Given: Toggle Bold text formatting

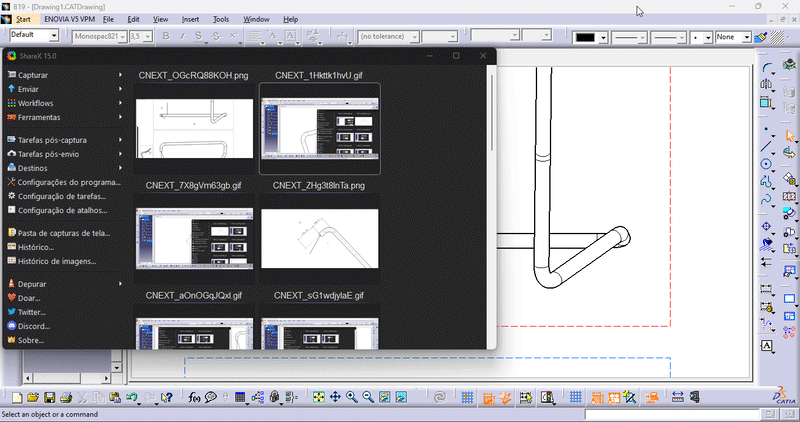Looking at the screenshot, I should (166, 36).
